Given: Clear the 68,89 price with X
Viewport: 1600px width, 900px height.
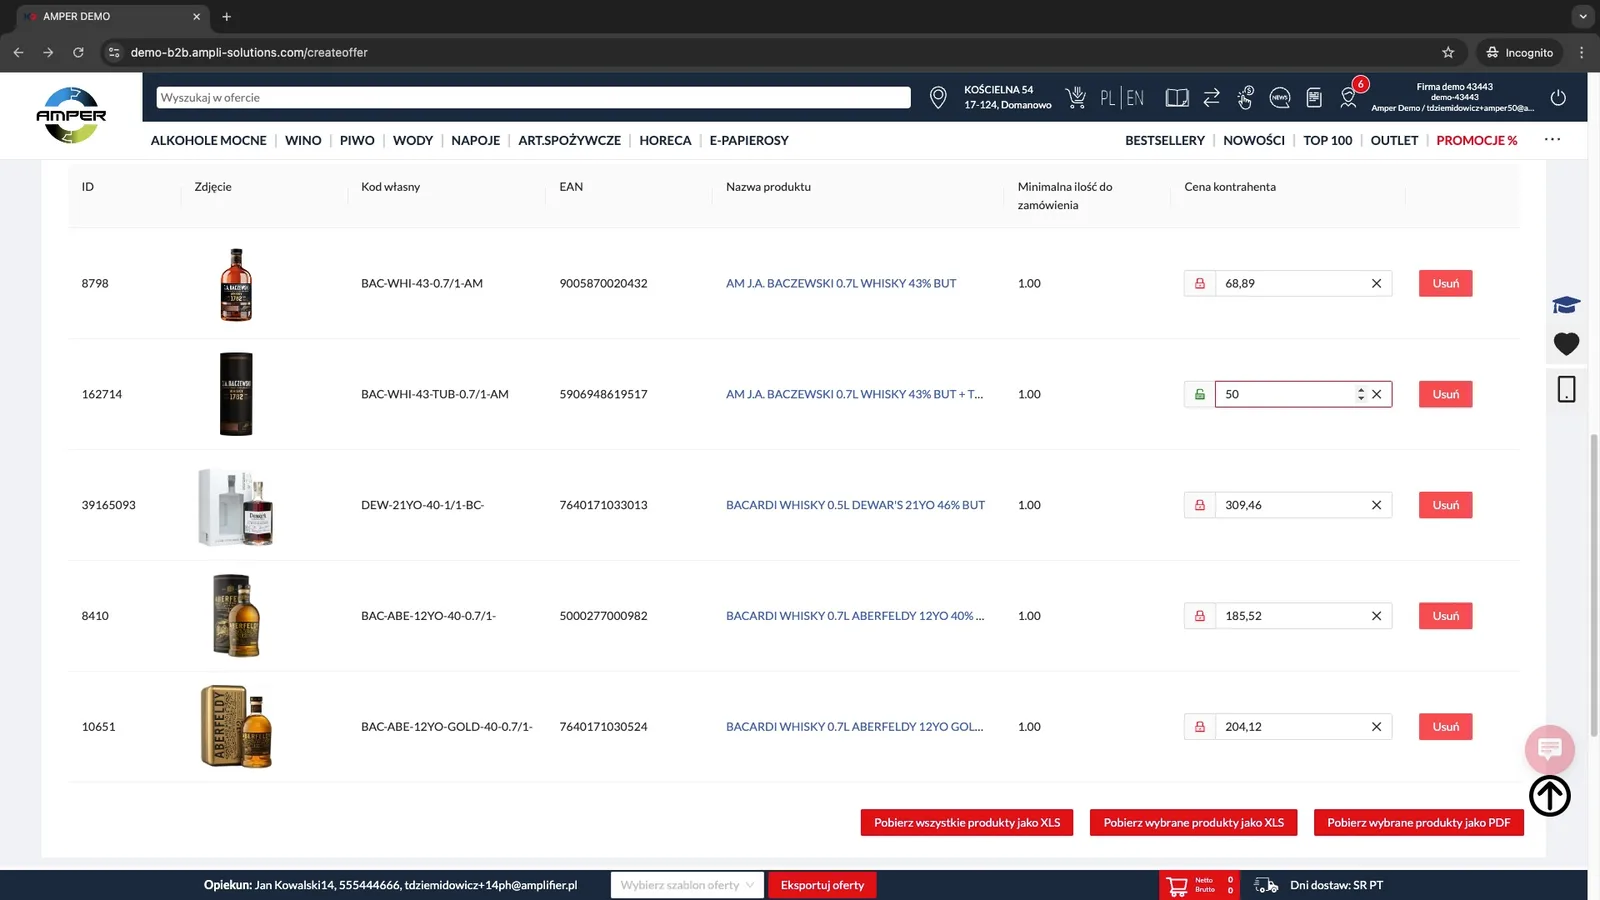Looking at the screenshot, I should [1376, 284].
